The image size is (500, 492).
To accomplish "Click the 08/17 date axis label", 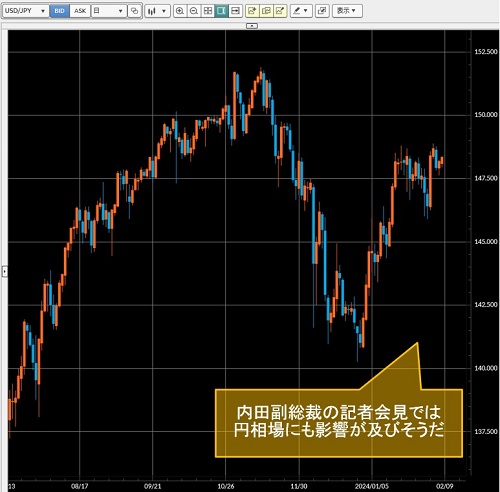I will click(x=79, y=486).
